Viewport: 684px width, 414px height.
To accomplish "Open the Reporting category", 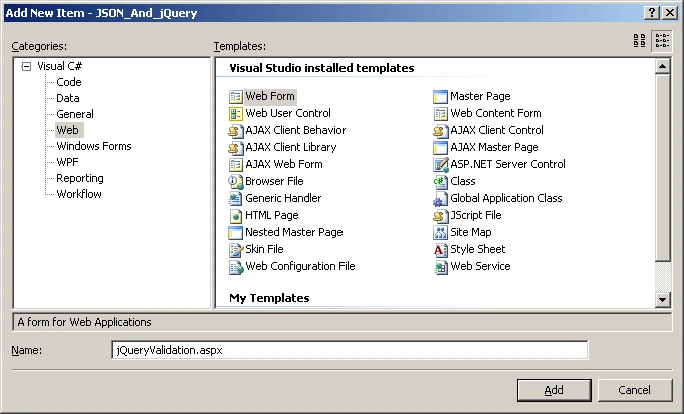I will click(80, 178).
